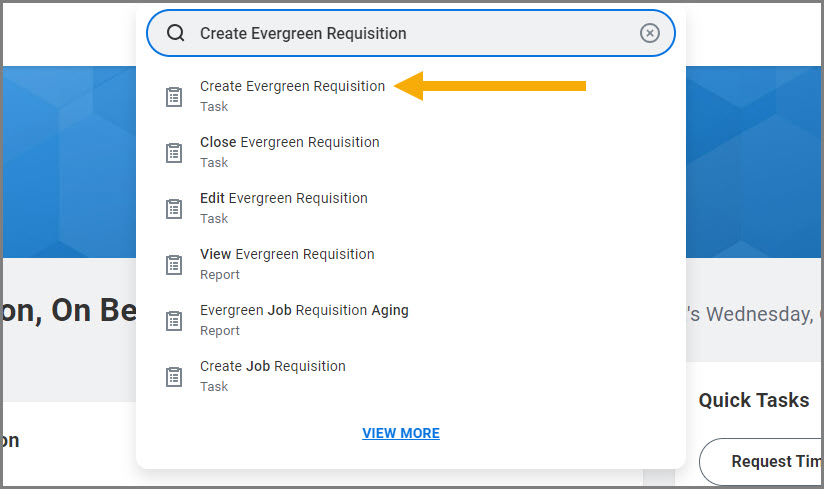Pick the Create Job Requisition task
Viewport: 824px width, 489px height.
click(x=273, y=367)
